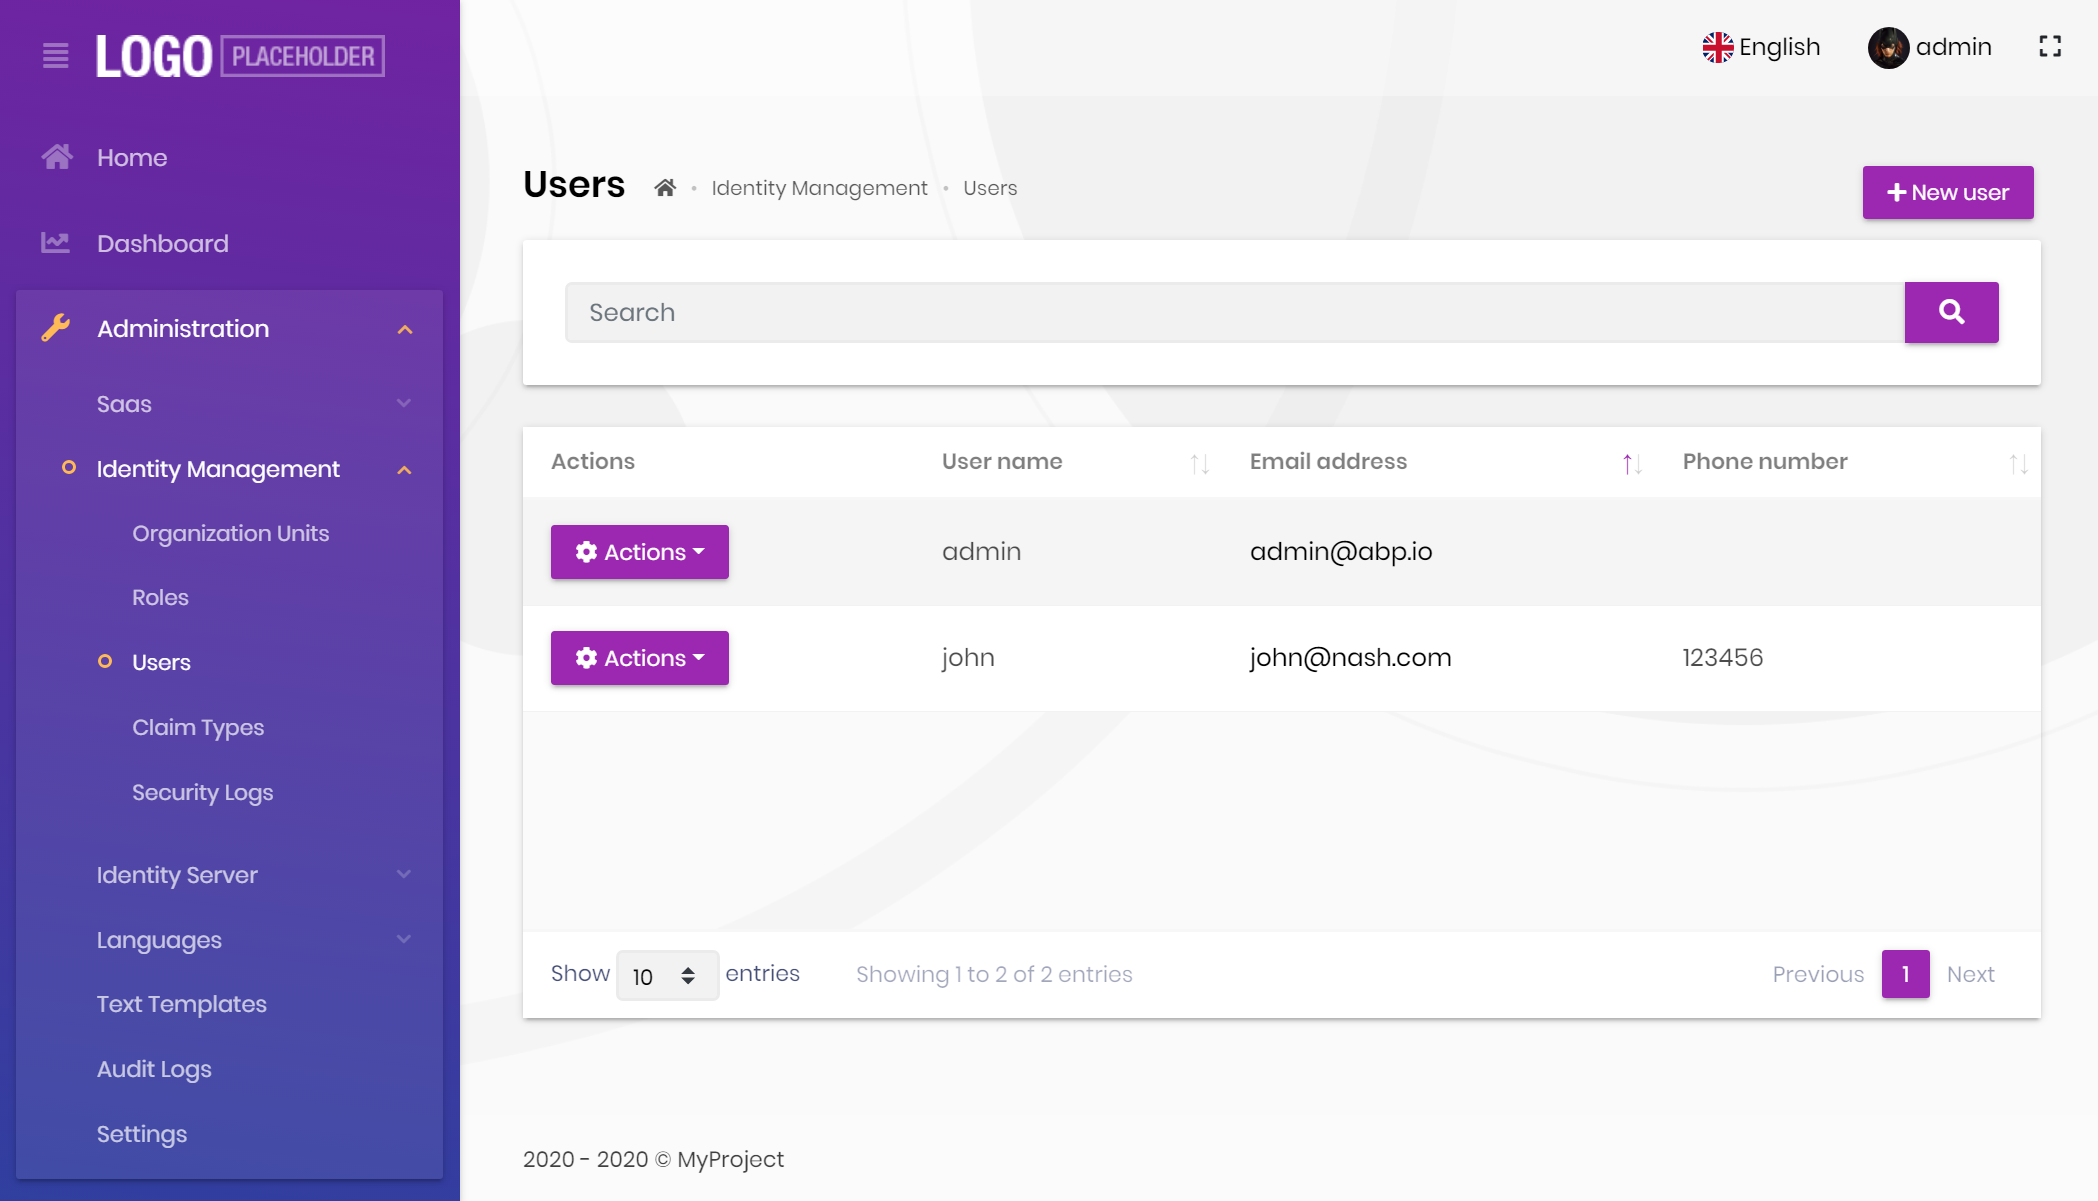Click the New user button

[1947, 192]
